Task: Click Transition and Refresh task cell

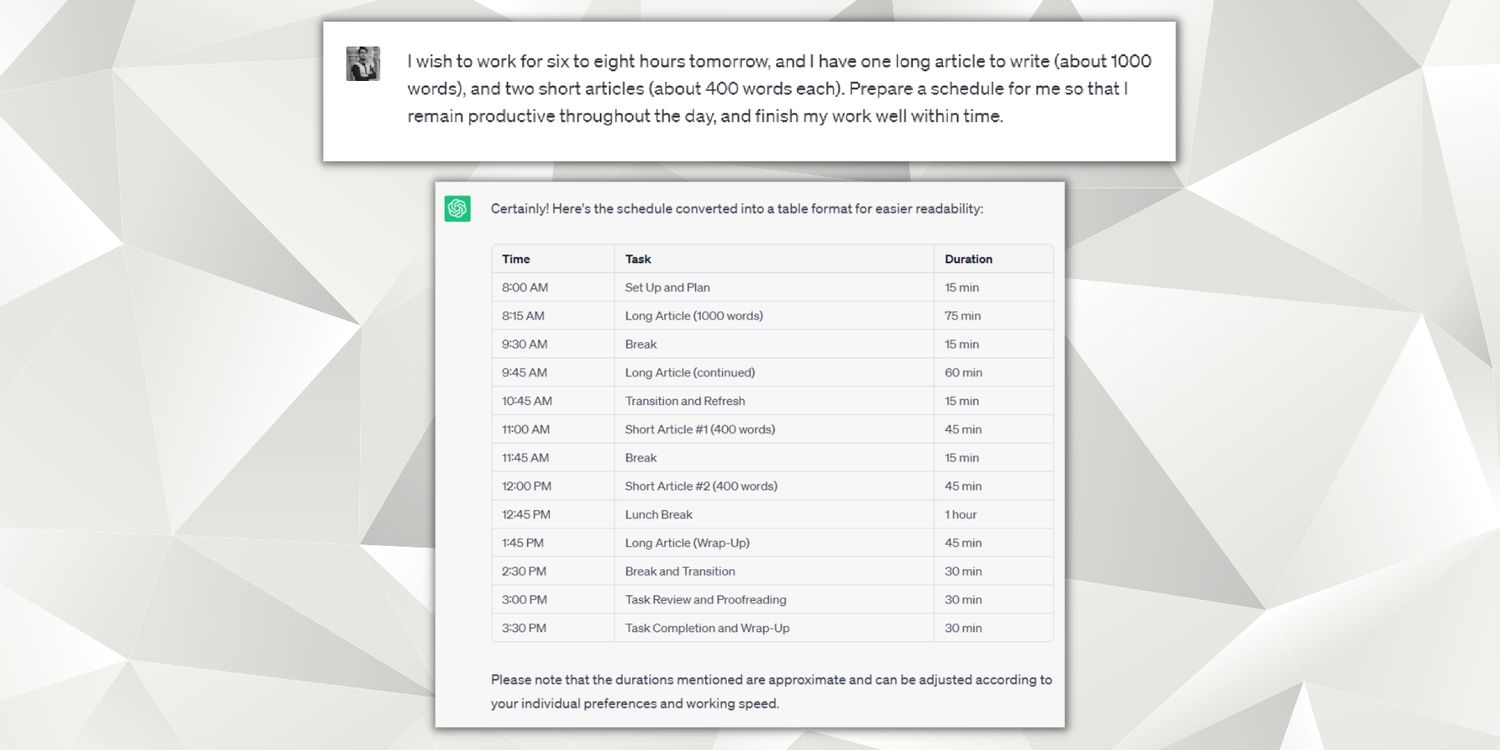Action: coord(685,401)
